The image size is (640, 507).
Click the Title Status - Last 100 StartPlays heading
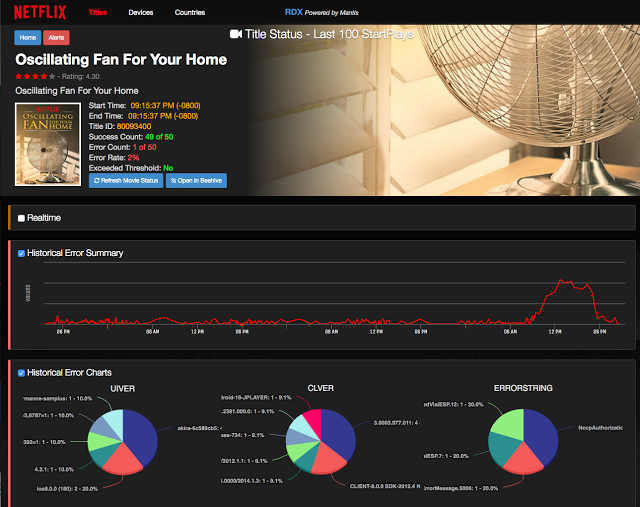tap(329, 34)
